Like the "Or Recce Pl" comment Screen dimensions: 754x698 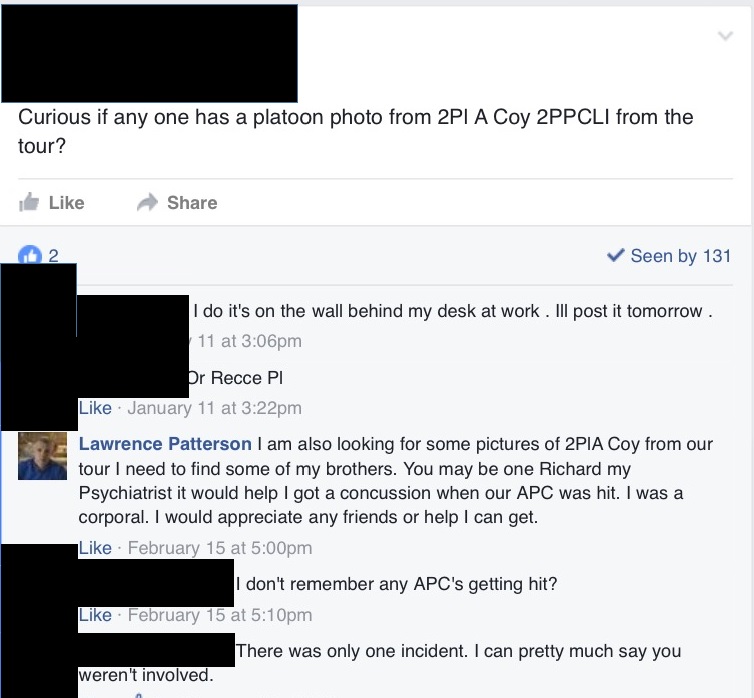point(95,408)
